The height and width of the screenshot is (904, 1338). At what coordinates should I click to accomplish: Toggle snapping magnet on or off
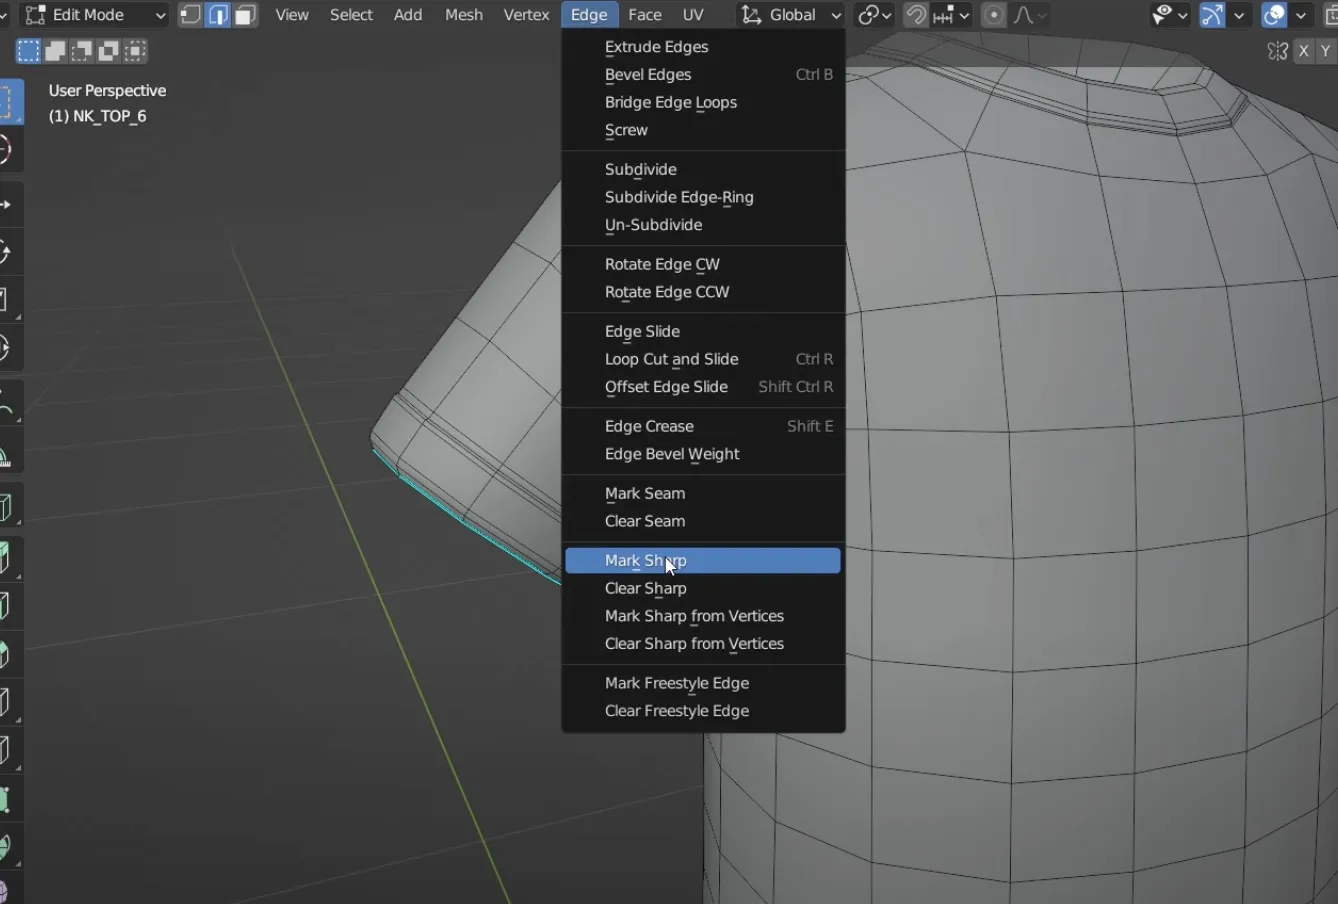[915, 15]
